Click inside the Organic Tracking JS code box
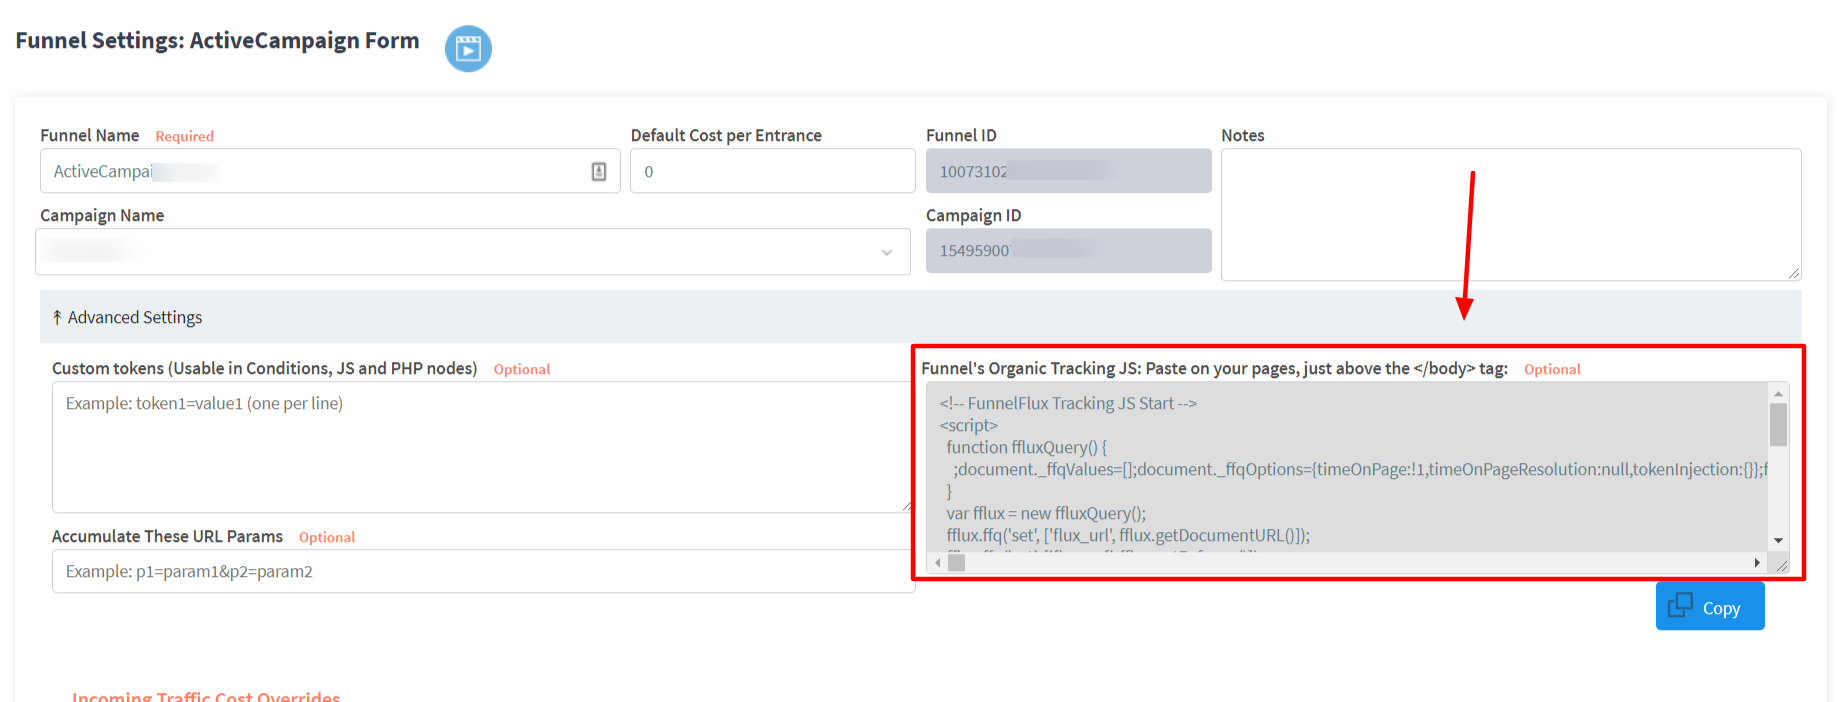Screen dimensions: 1837x702 pos(1347,467)
